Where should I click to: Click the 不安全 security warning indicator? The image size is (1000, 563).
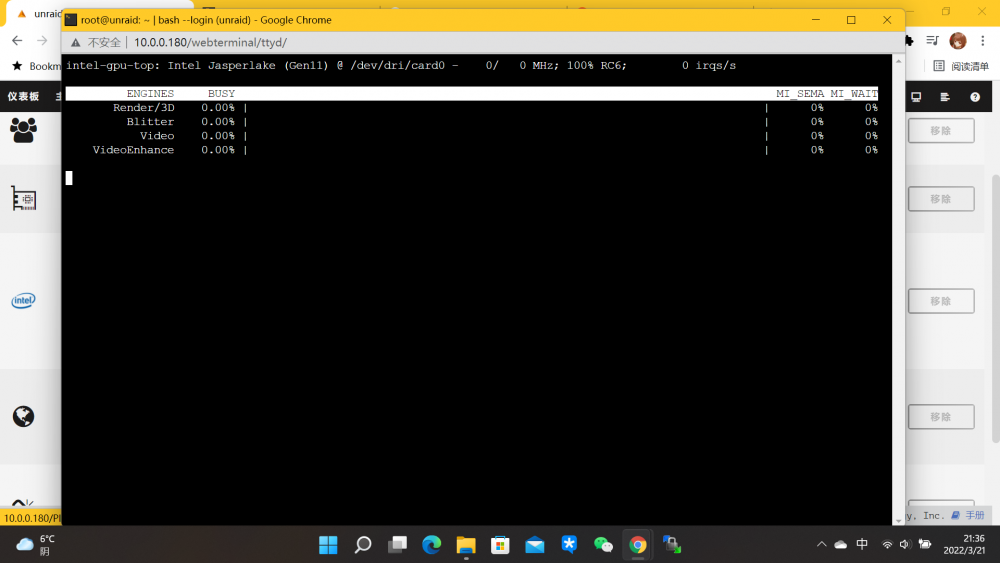[96, 43]
